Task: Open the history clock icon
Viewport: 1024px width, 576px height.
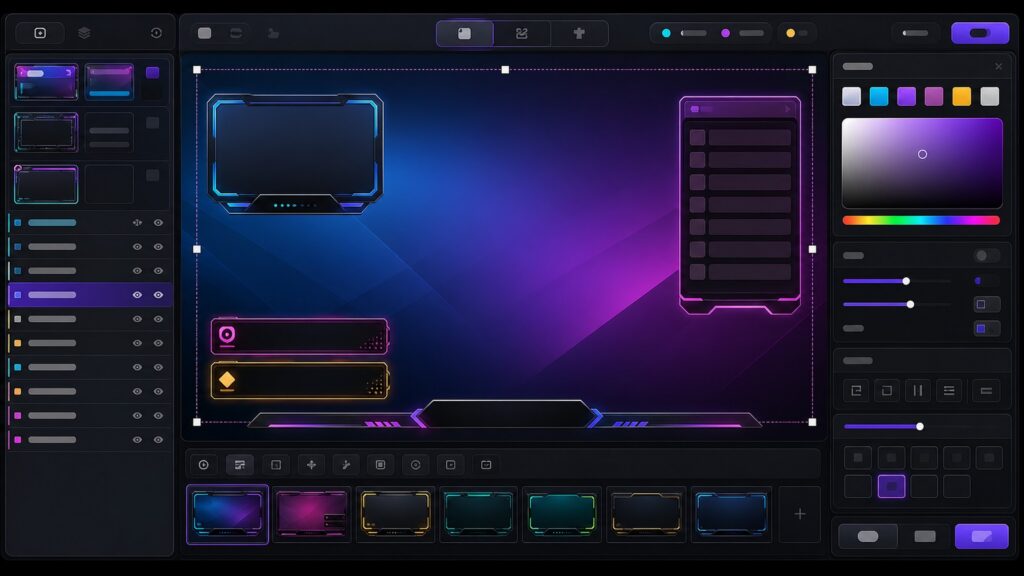Action: pos(156,33)
